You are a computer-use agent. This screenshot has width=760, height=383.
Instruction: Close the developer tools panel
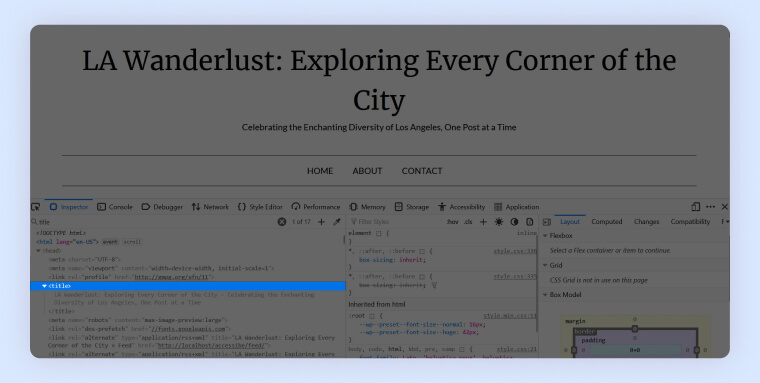(x=725, y=207)
